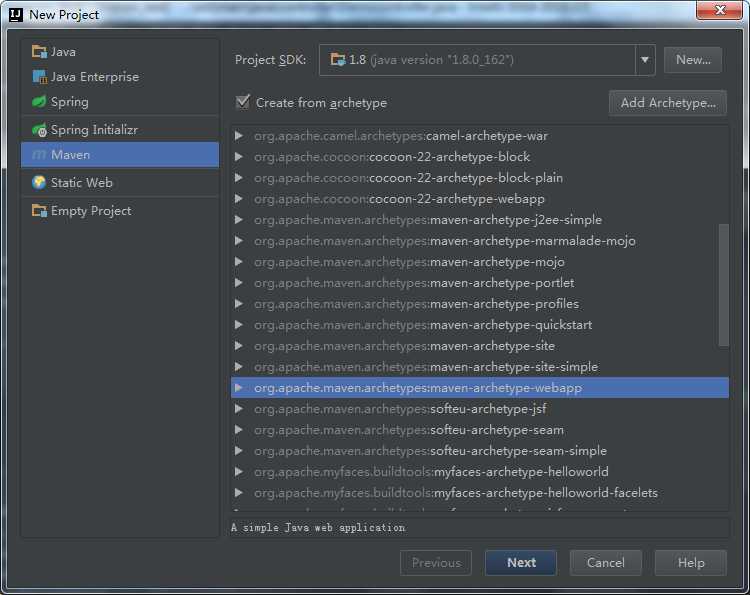Viewport: 750px width, 595px height.
Task: Click the archetype list scrollbar thumb
Action: coord(724,285)
